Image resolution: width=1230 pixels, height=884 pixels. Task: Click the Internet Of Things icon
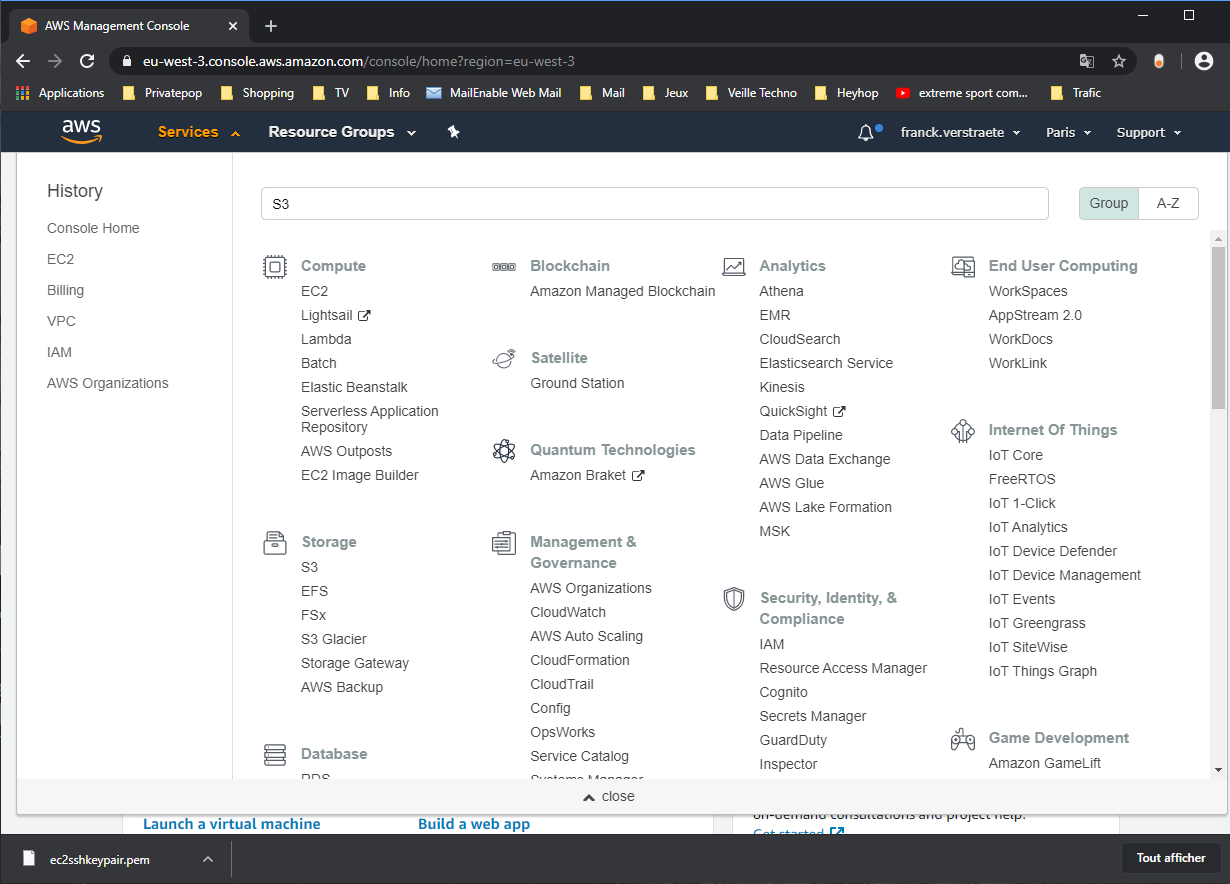[x=963, y=430]
